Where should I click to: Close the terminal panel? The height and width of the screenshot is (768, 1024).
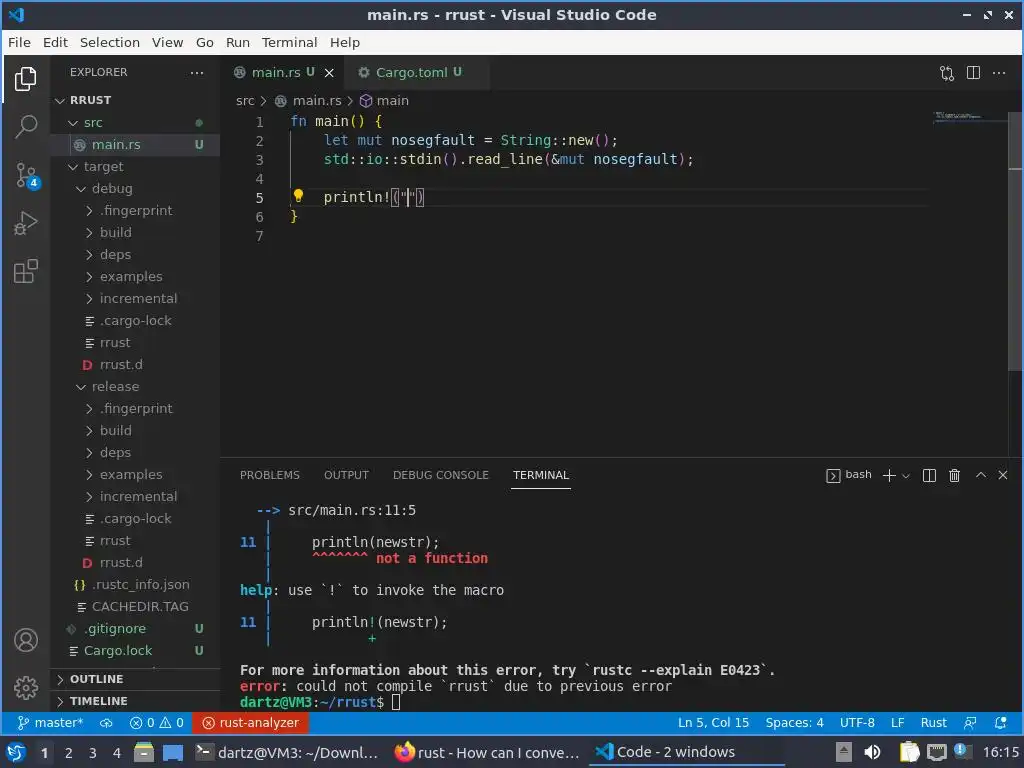(1003, 475)
